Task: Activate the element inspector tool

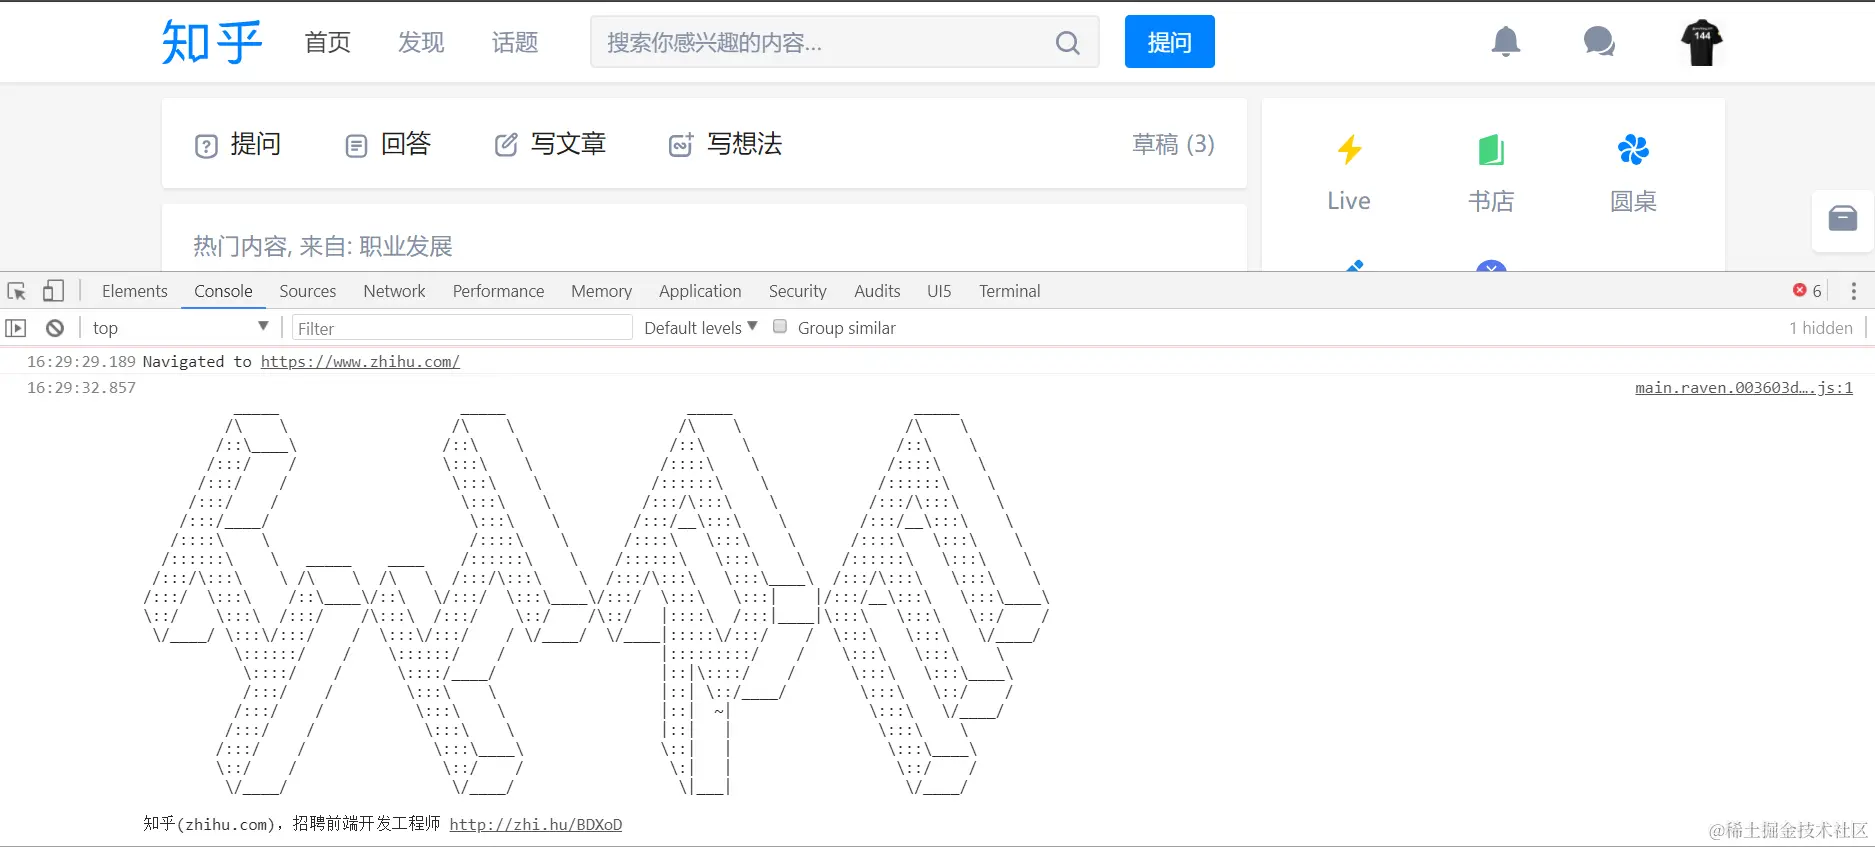Action: [17, 291]
